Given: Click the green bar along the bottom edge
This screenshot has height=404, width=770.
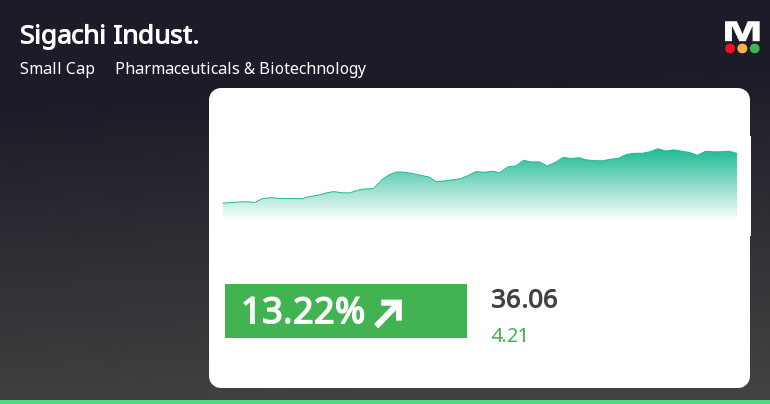Looking at the screenshot, I should (x=385, y=401).
